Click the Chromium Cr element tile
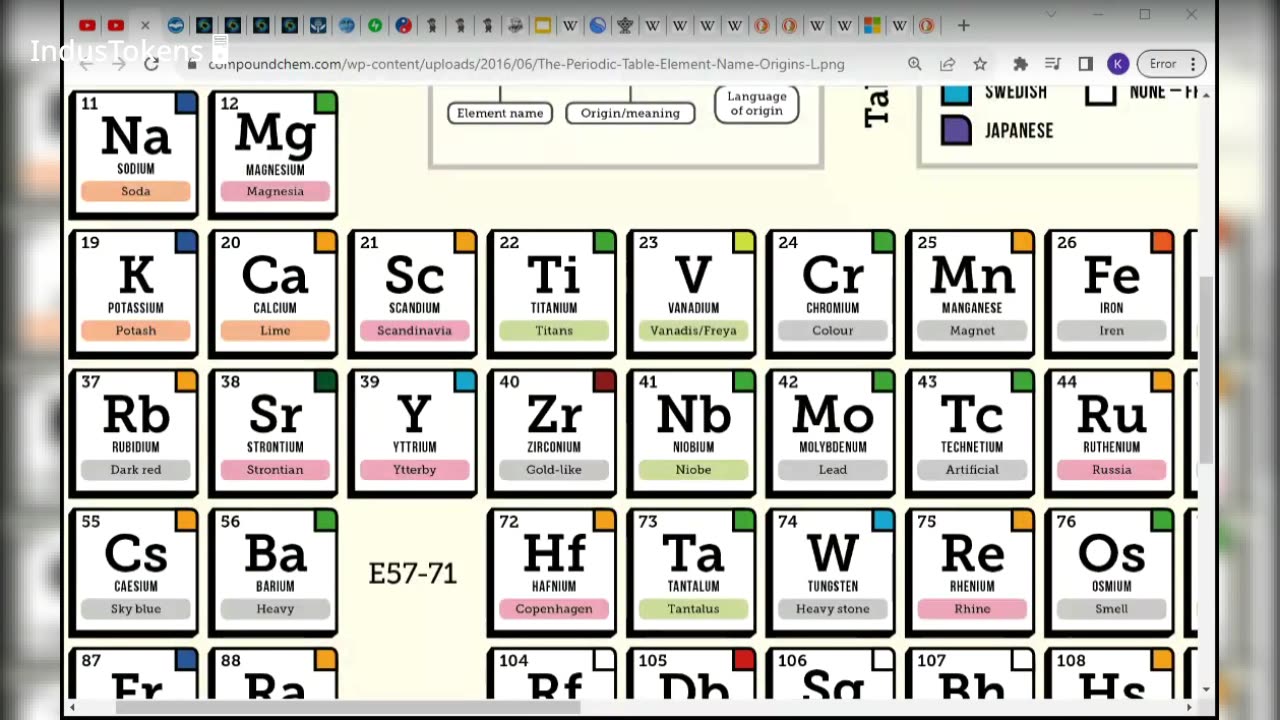Viewport: 1280px width, 720px height. (x=831, y=294)
